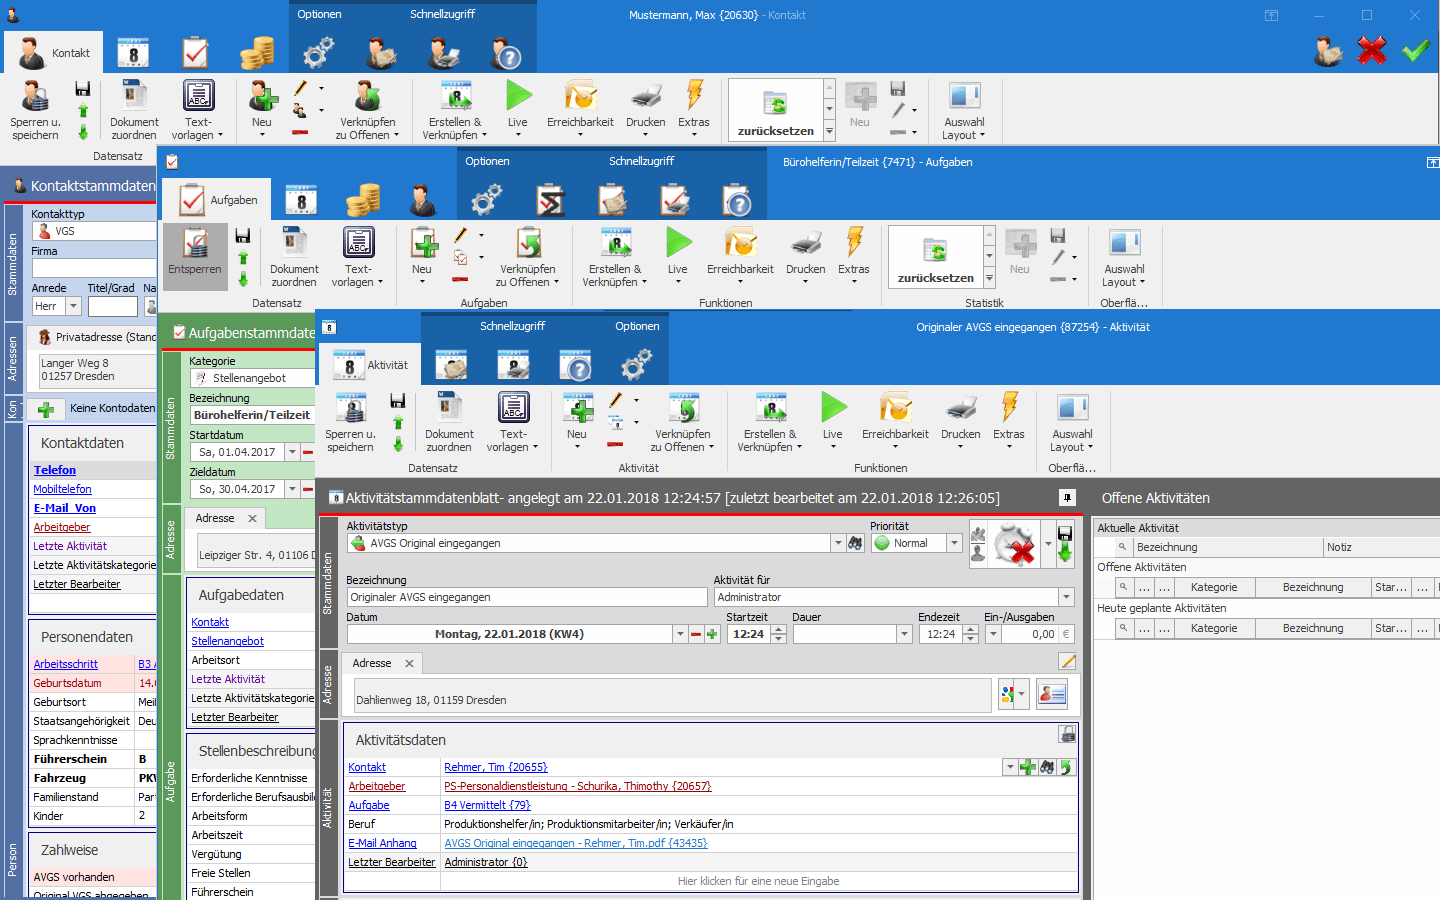Open Erreichbarkeit in Aktivität window ribbon

point(895,420)
